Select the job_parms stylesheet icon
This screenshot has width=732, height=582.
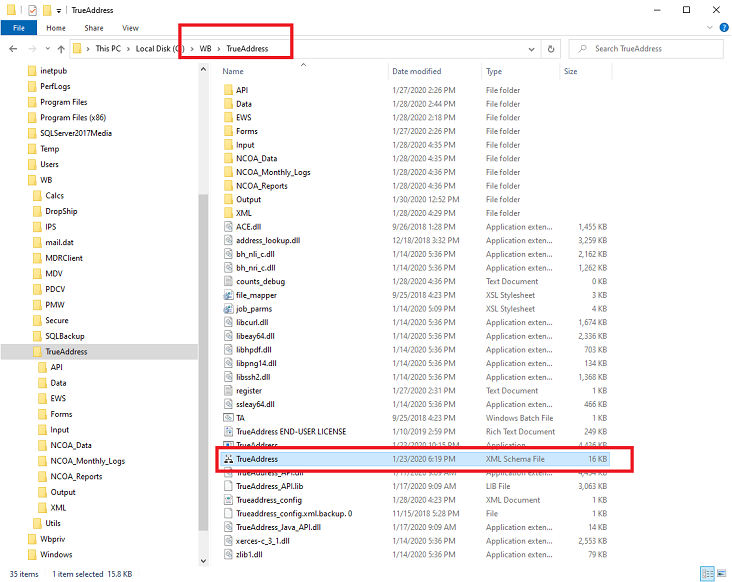click(228, 309)
